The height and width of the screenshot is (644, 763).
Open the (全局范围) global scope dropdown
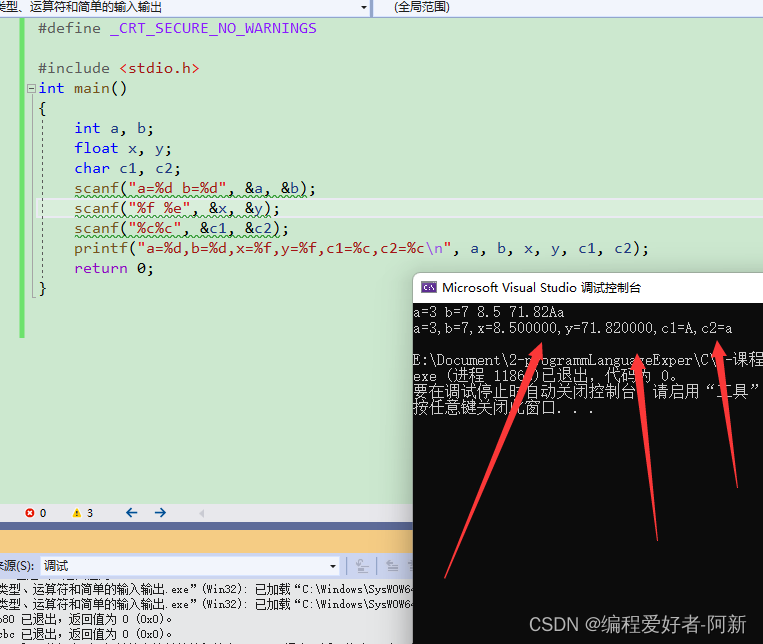[568, 7]
